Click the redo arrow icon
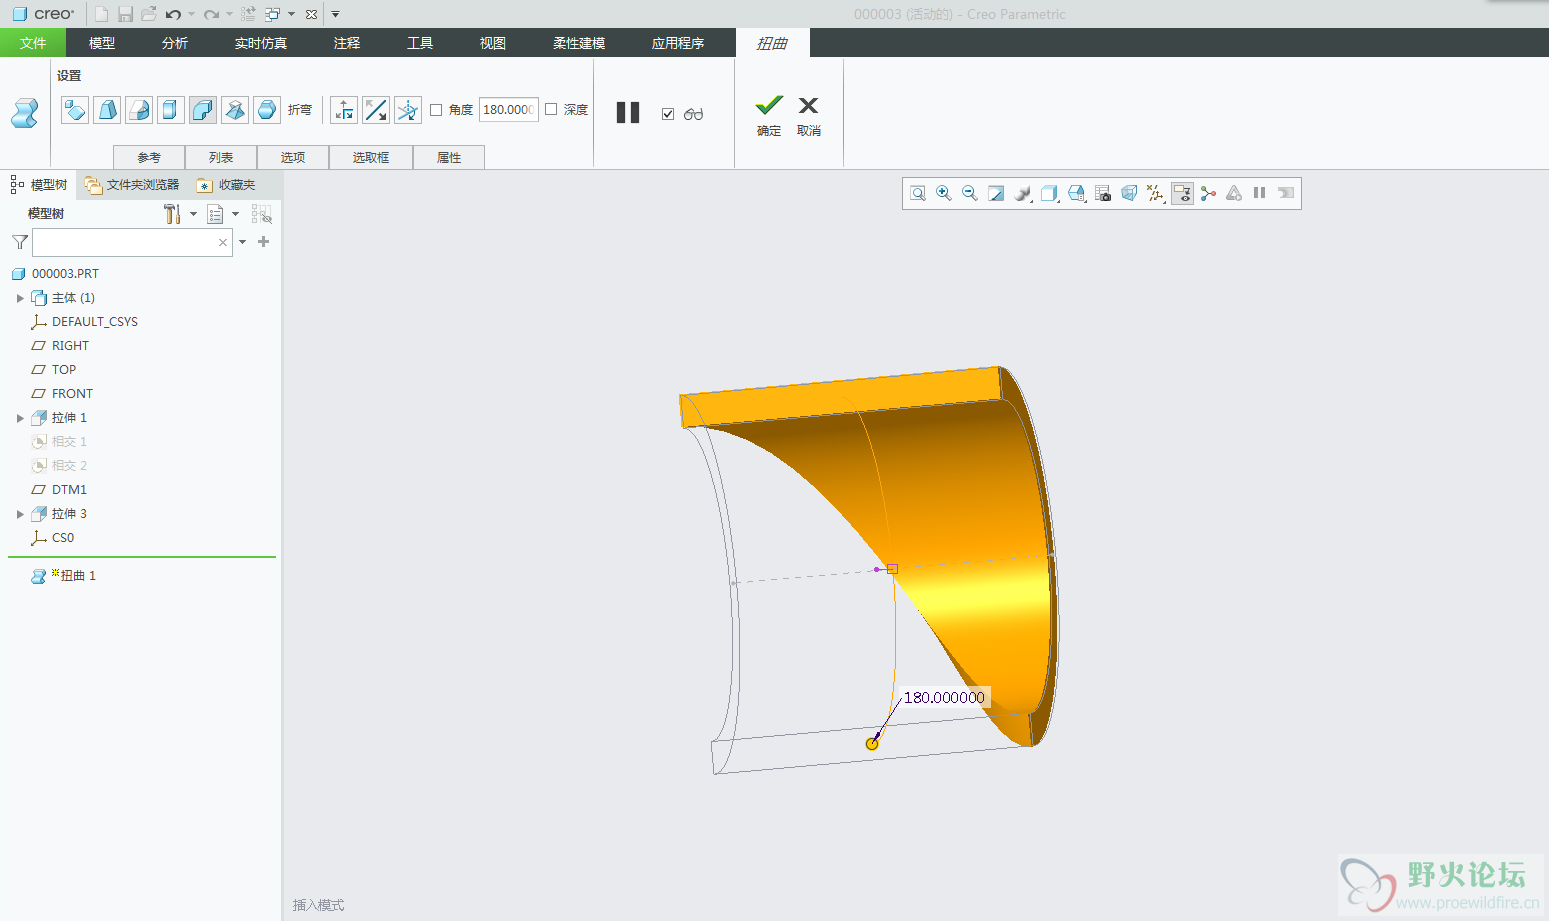 (x=211, y=14)
